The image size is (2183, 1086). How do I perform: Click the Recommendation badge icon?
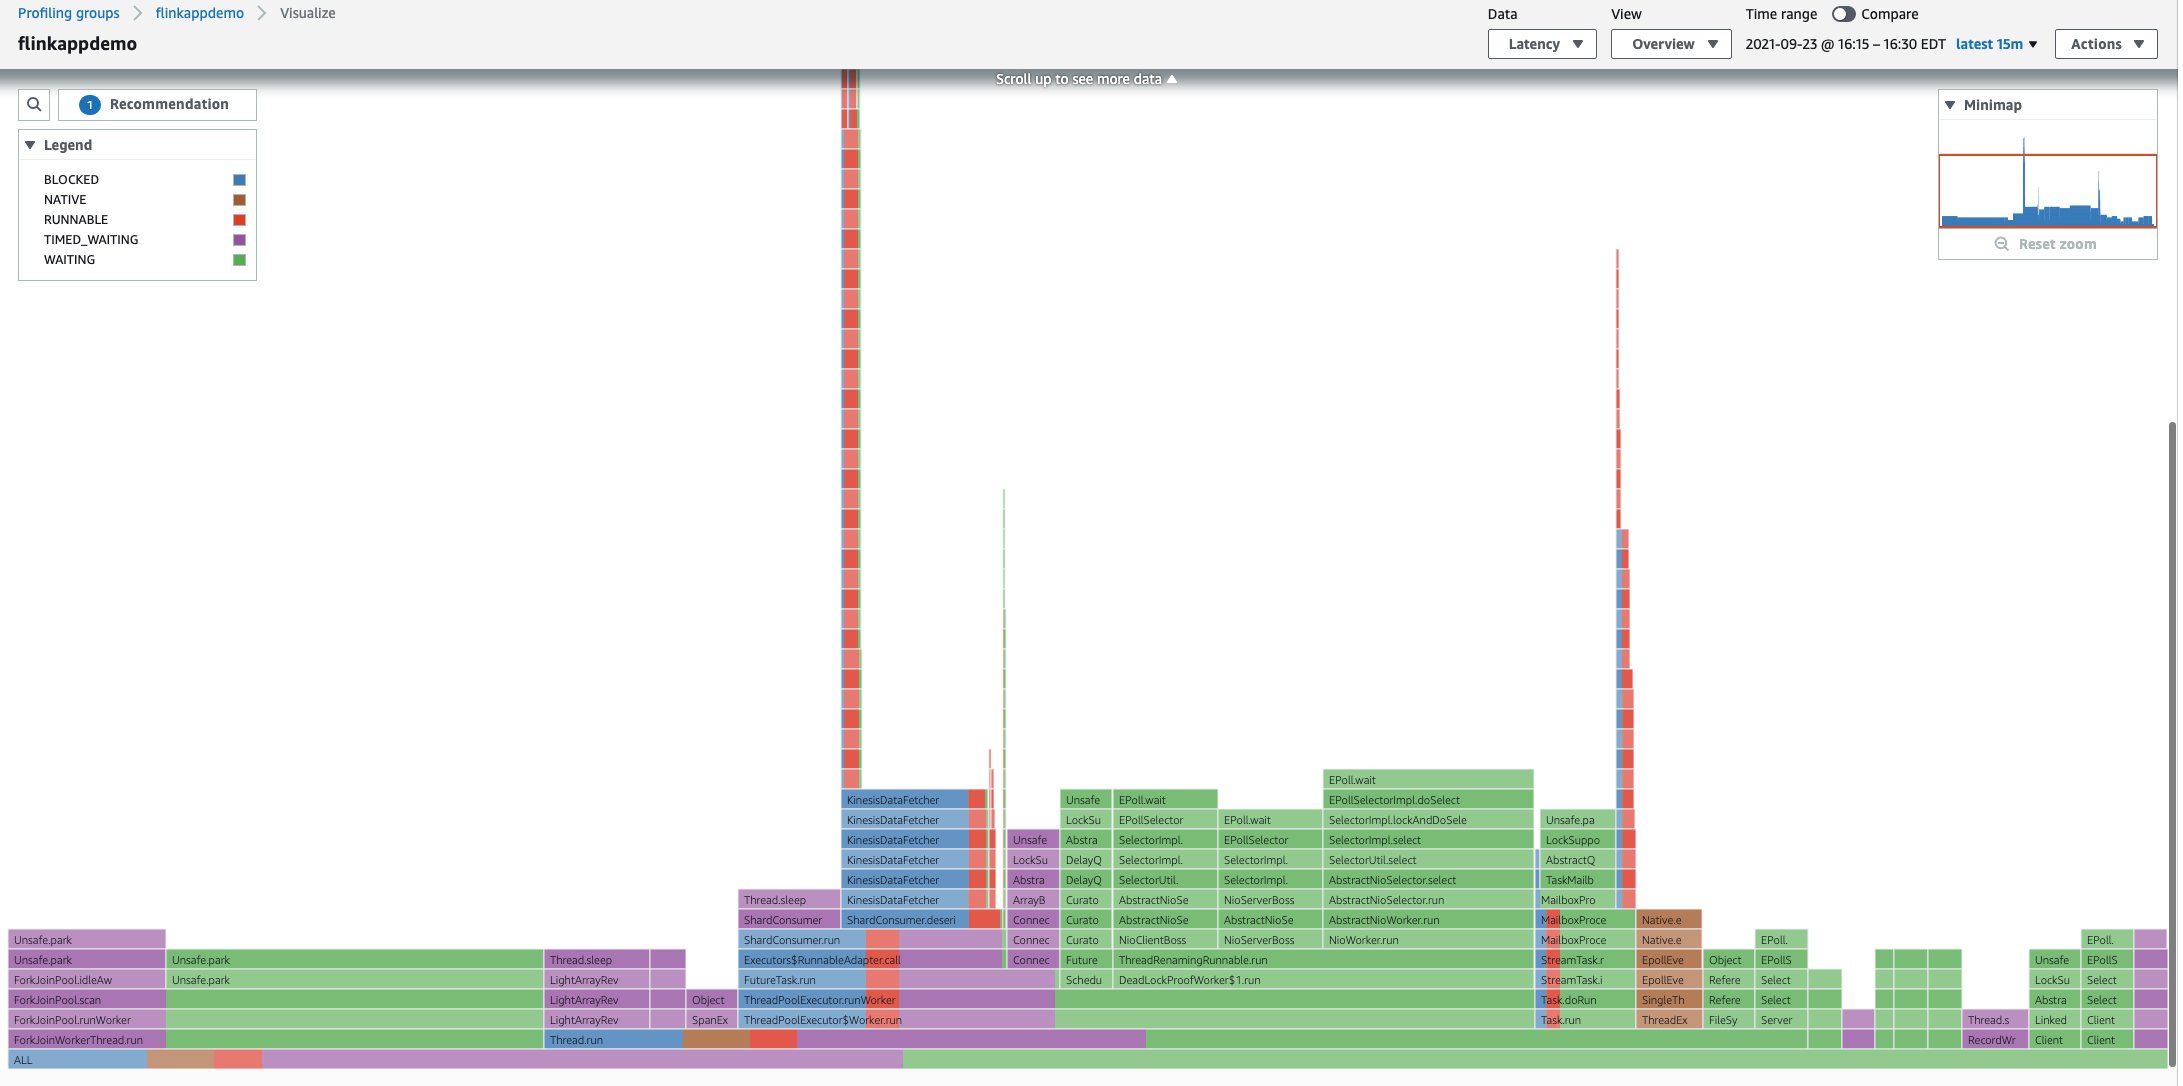[x=89, y=104]
